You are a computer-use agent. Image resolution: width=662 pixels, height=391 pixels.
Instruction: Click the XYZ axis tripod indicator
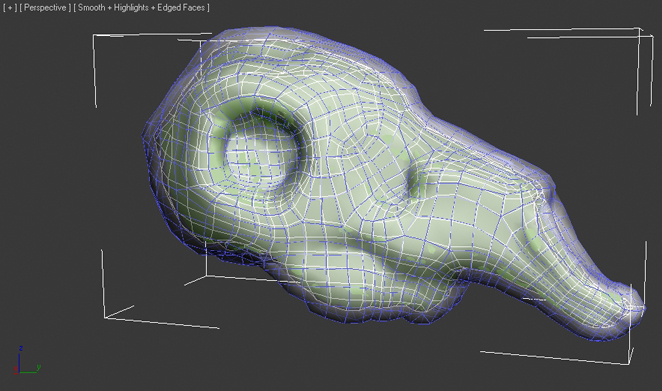[26, 360]
